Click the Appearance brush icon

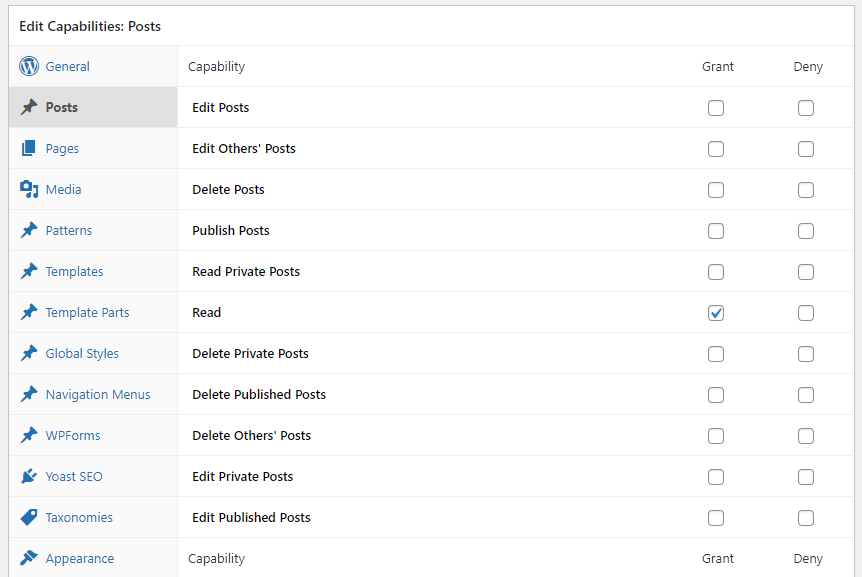(x=29, y=558)
